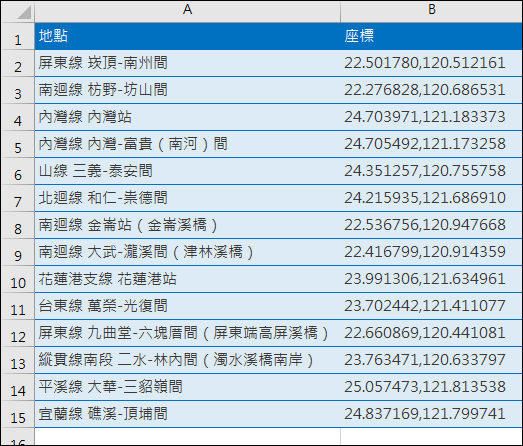The height and width of the screenshot is (446, 523).
Task: Select cell 平溪線 大華-三貂嶺間
Action: 187,388
